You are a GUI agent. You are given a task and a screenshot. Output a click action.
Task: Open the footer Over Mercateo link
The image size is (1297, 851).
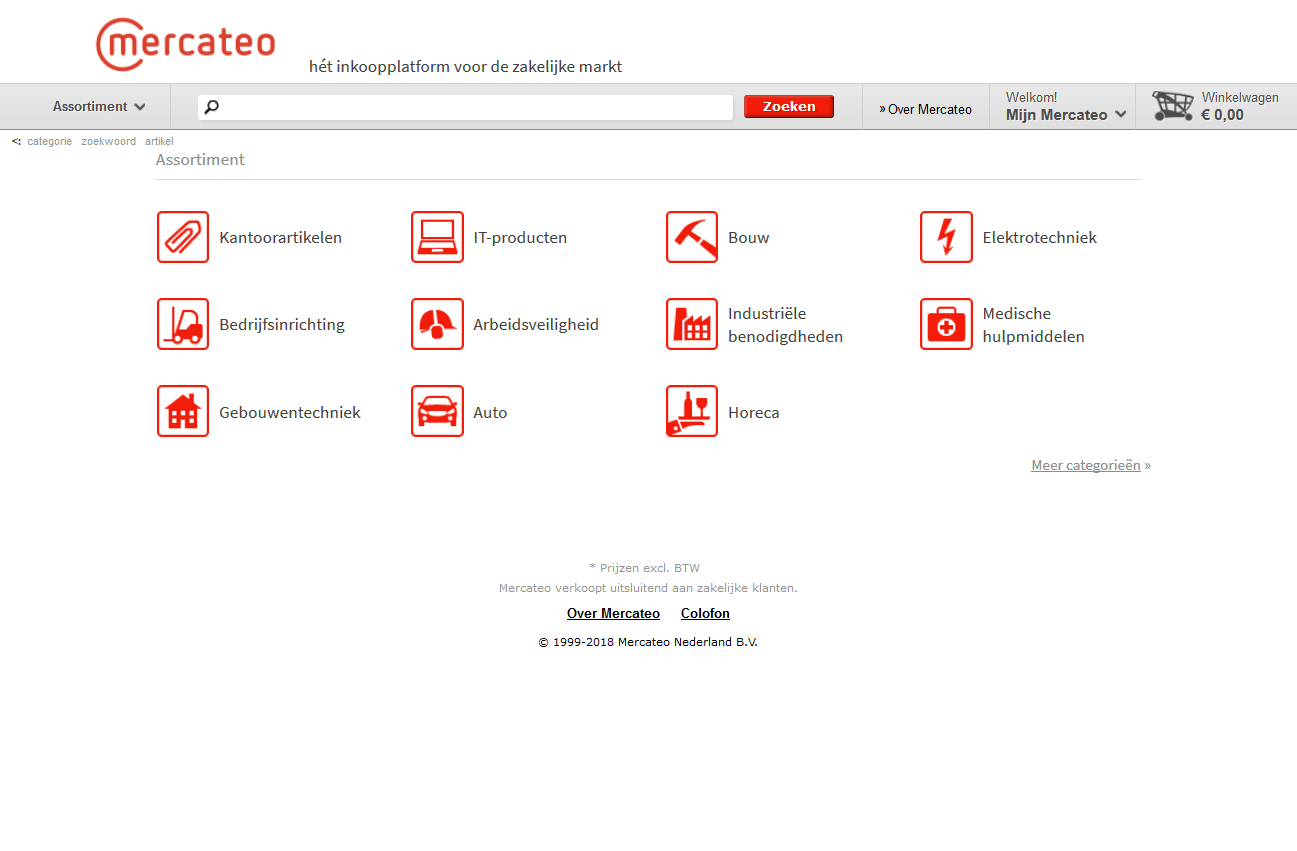(x=613, y=614)
